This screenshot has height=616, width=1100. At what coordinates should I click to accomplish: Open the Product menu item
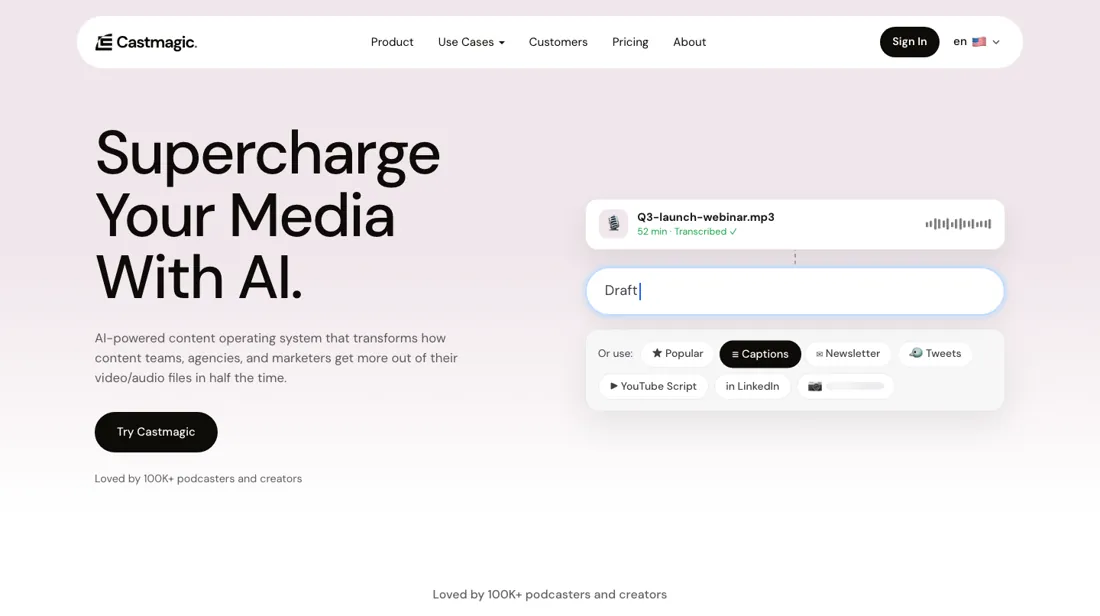[x=391, y=42]
